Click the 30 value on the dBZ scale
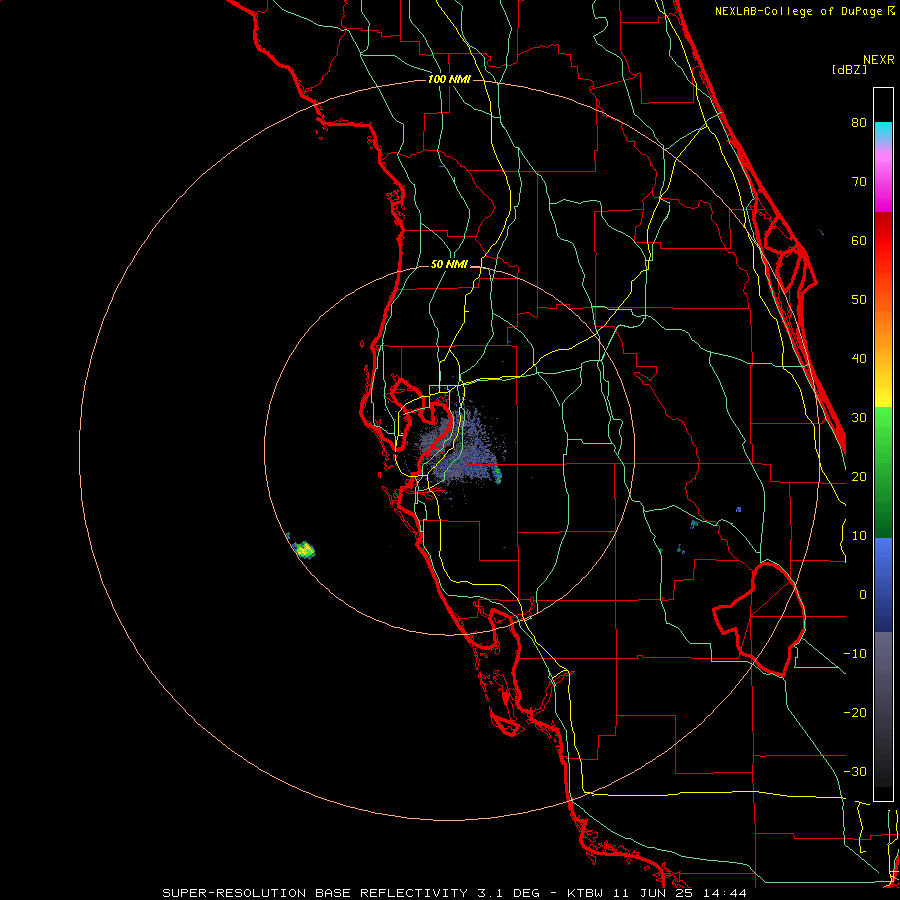900x900 pixels. 859,417
